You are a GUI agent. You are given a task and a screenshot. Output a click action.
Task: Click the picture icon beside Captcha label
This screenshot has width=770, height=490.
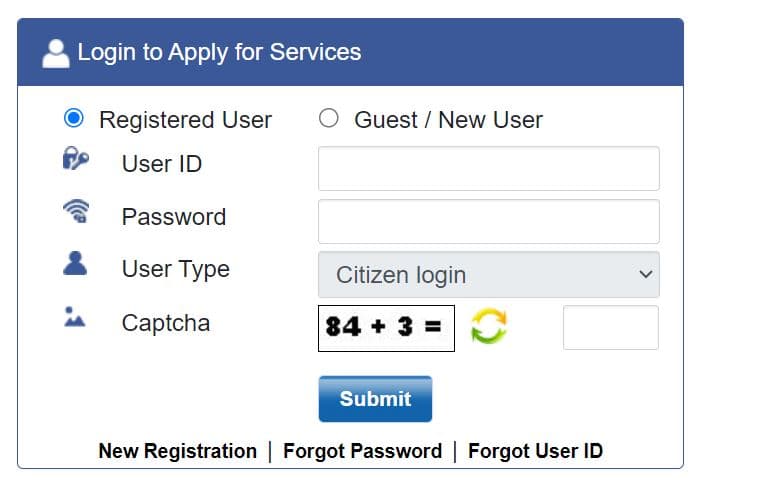pos(75,318)
